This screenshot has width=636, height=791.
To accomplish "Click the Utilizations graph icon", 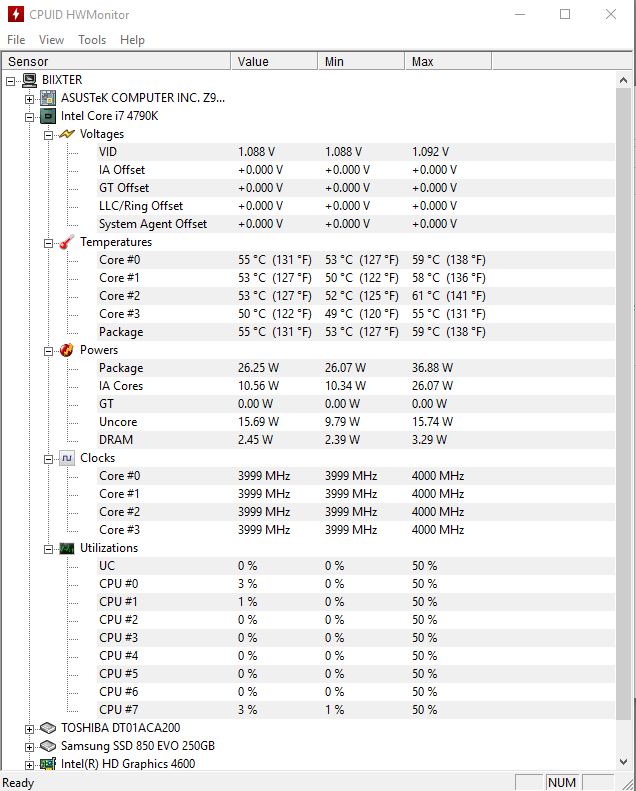I will (67, 548).
